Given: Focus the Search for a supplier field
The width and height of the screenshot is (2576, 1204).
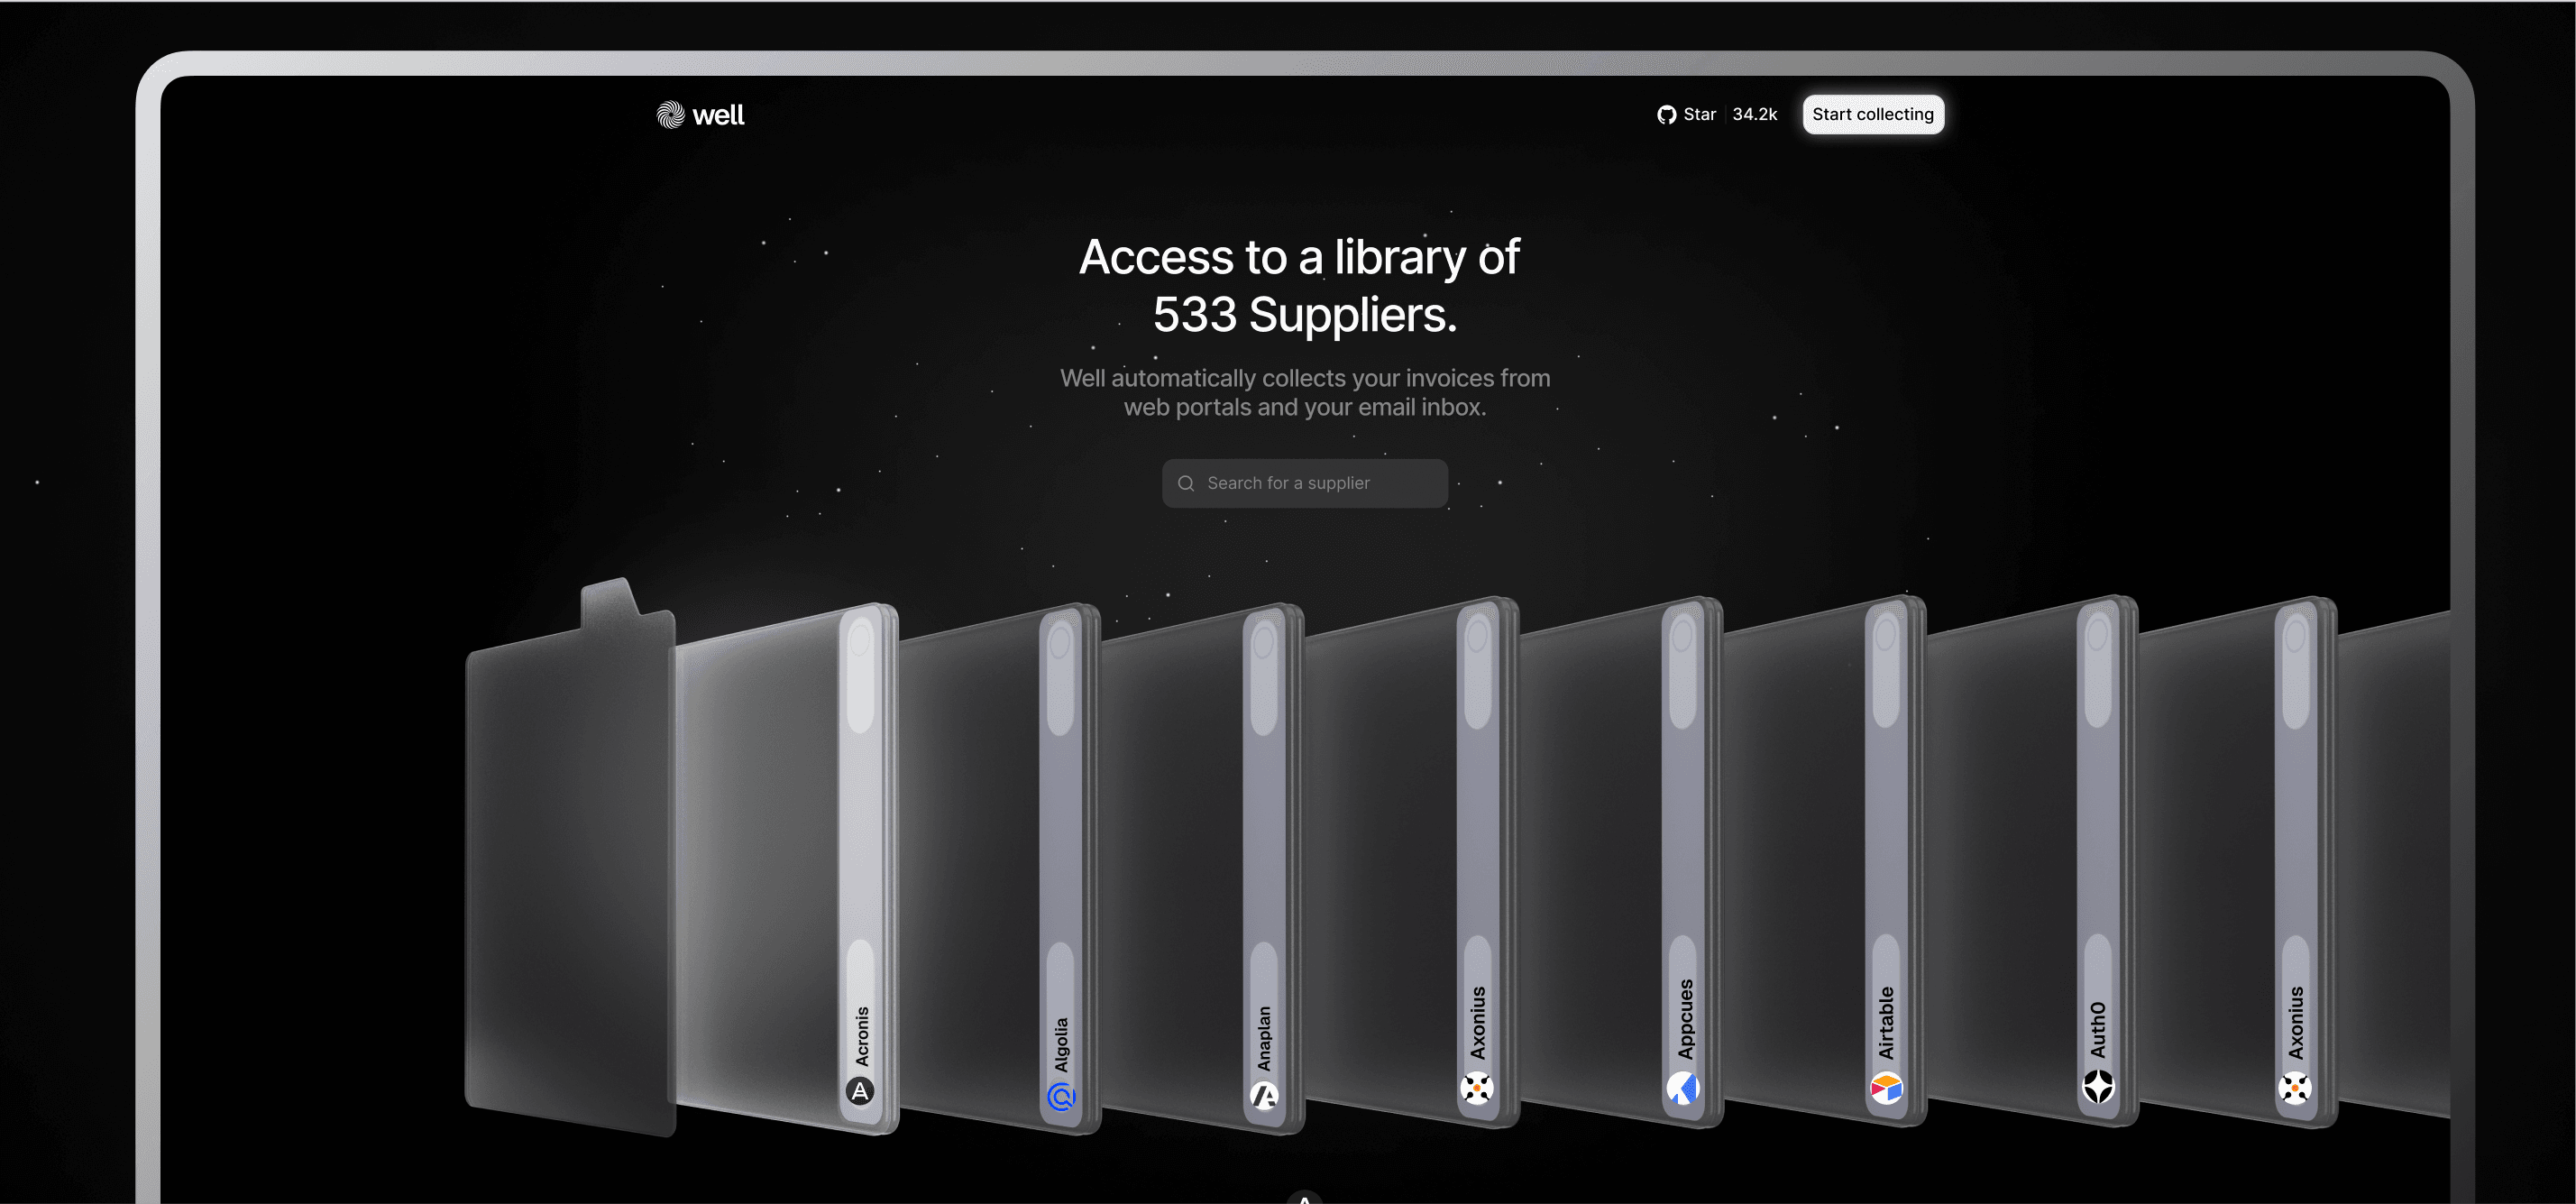Looking at the screenshot, I should tap(1304, 483).
